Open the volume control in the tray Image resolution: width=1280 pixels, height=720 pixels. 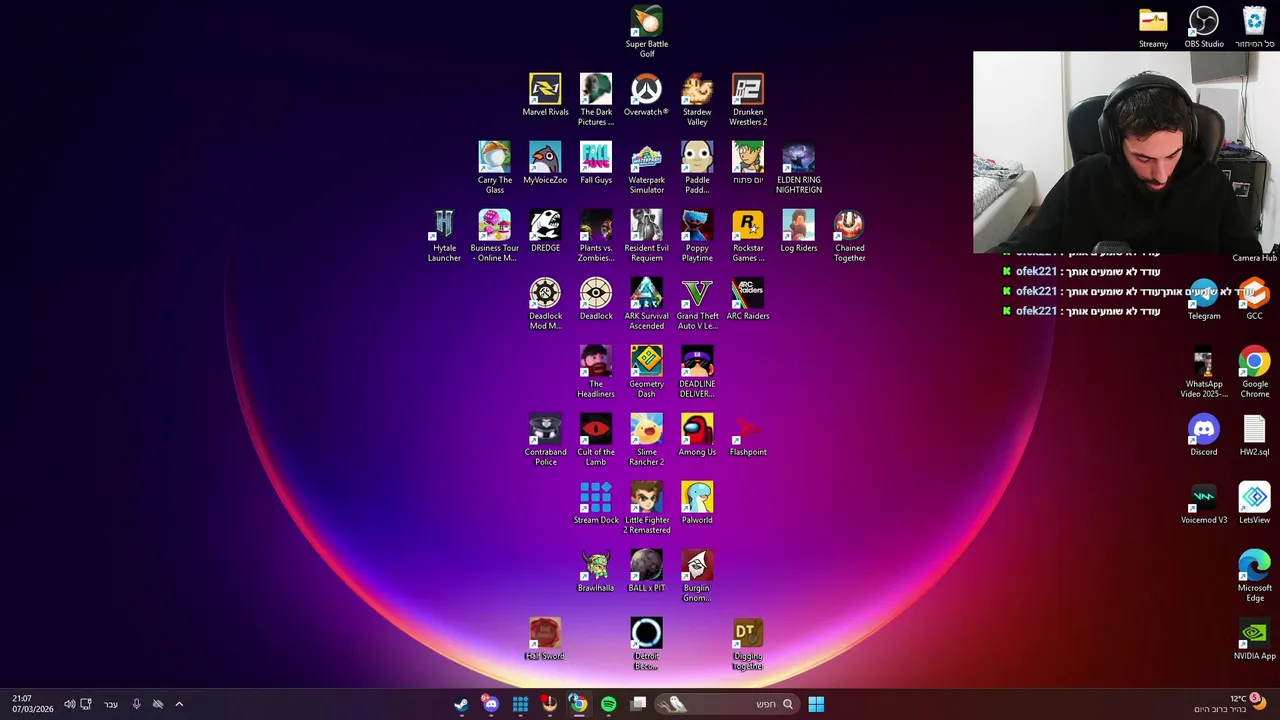tap(69, 704)
